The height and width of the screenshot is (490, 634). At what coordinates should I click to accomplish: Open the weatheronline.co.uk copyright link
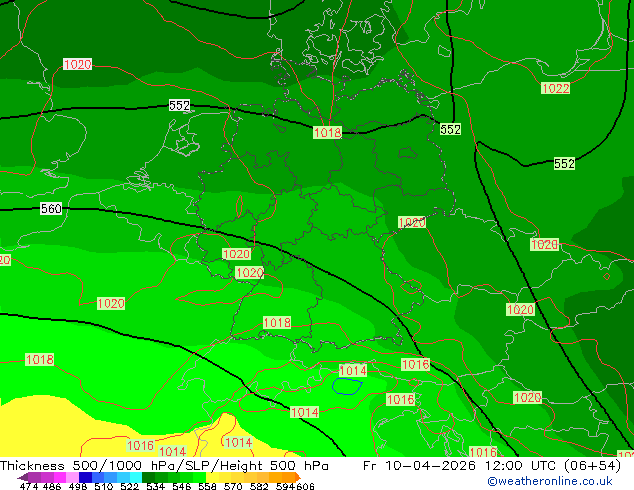point(549,481)
